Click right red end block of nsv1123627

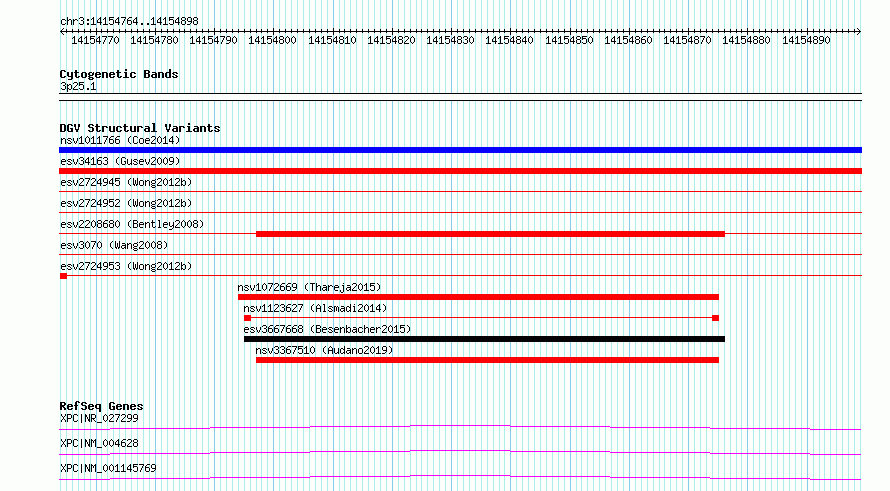click(715, 318)
